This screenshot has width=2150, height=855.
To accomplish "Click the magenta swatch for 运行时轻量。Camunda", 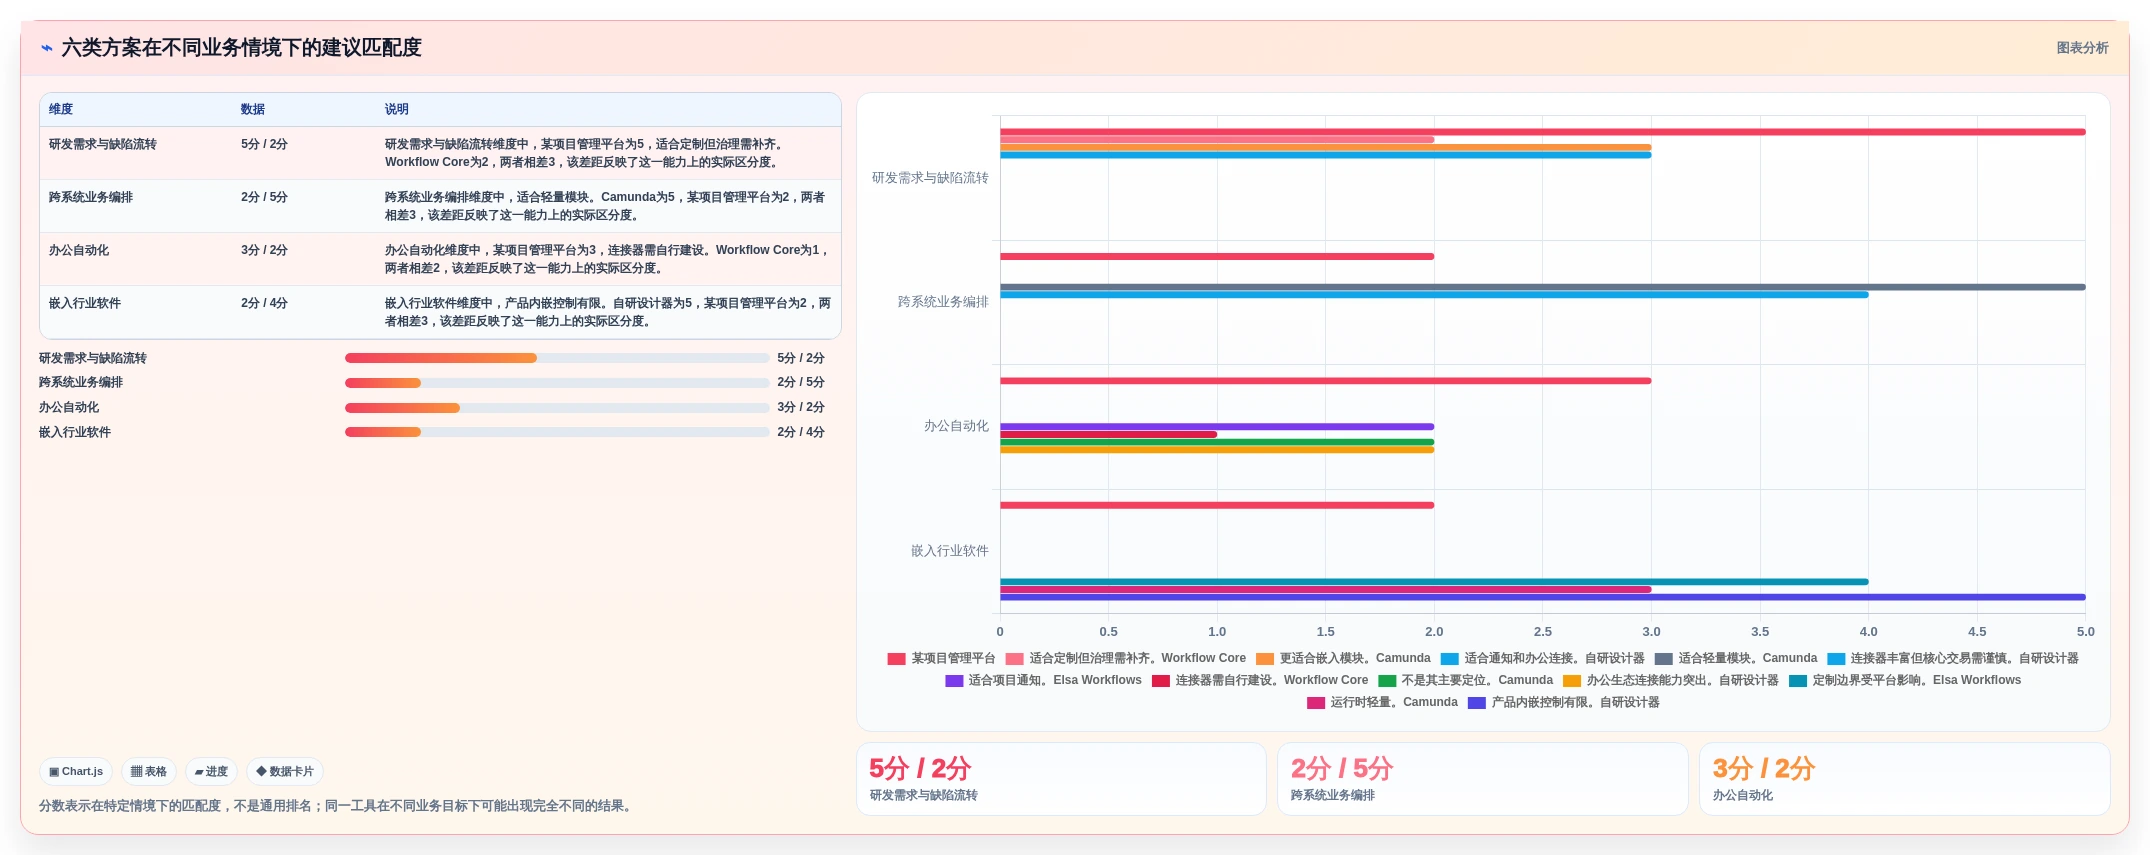I will pos(1316,703).
